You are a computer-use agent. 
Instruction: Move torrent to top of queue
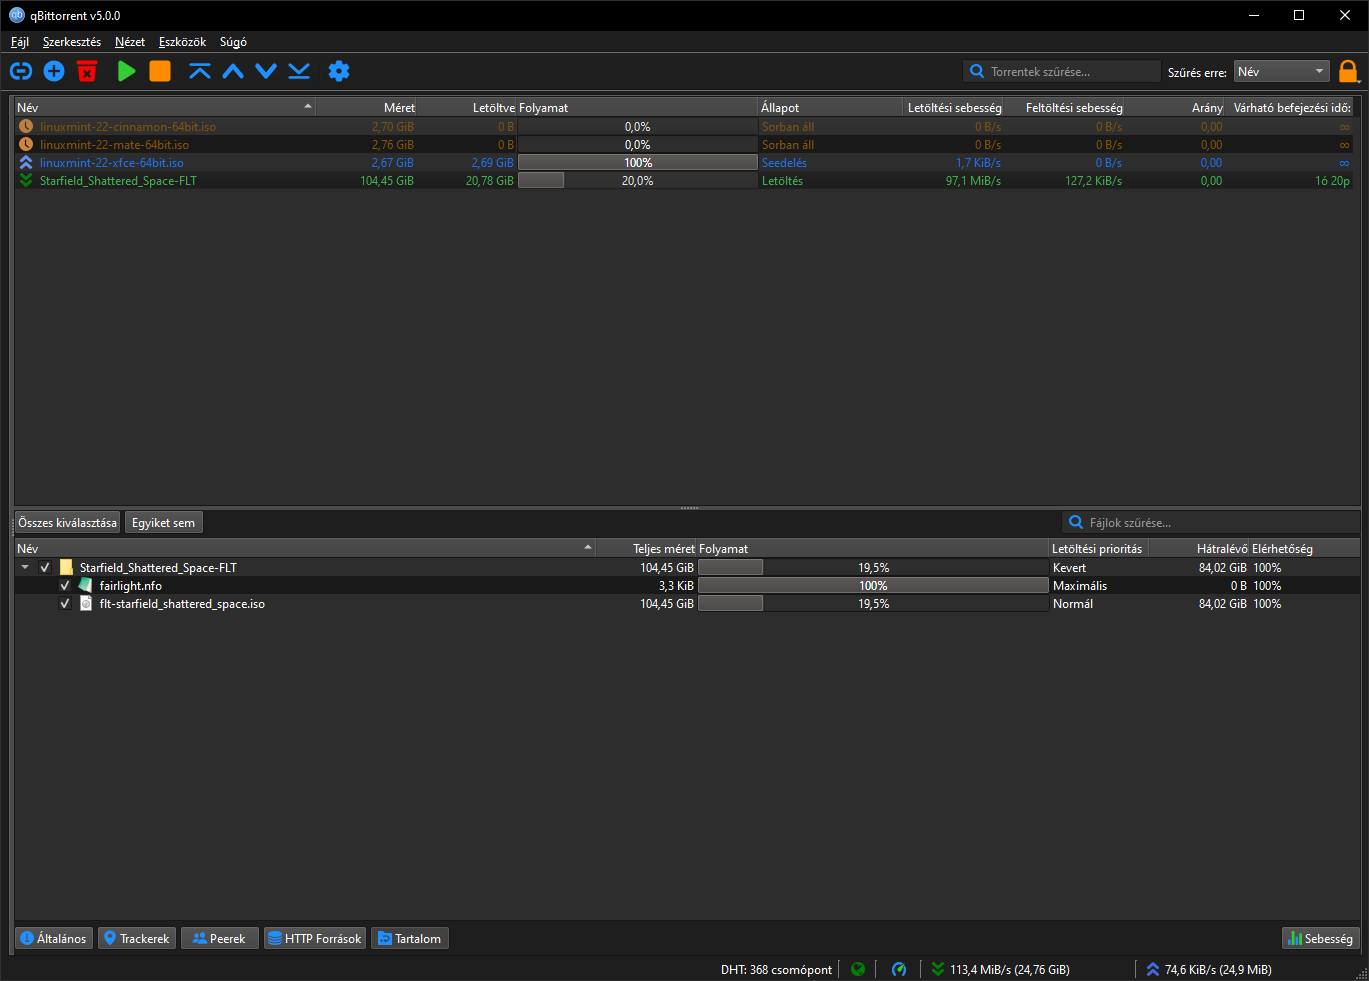tap(200, 71)
